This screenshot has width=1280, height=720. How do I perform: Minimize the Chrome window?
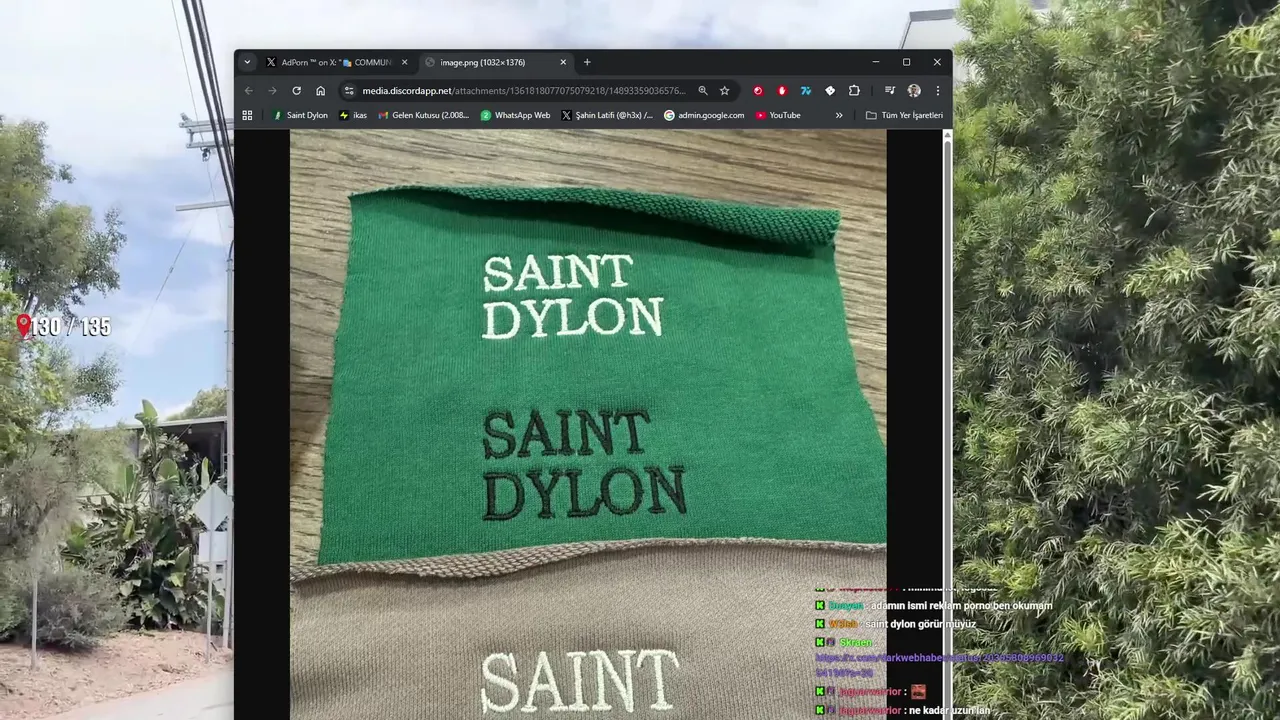click(x=876, y=62)
